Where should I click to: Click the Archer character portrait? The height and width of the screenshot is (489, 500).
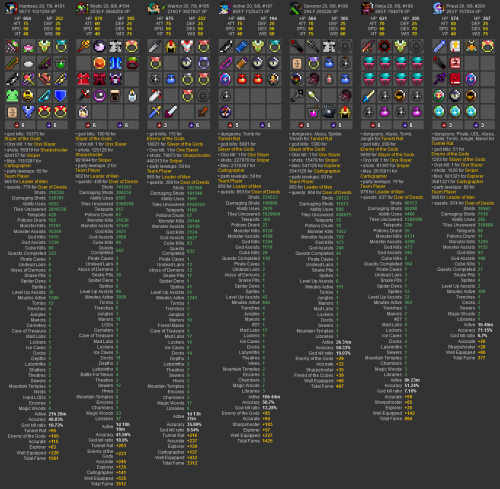pos(225,8)
